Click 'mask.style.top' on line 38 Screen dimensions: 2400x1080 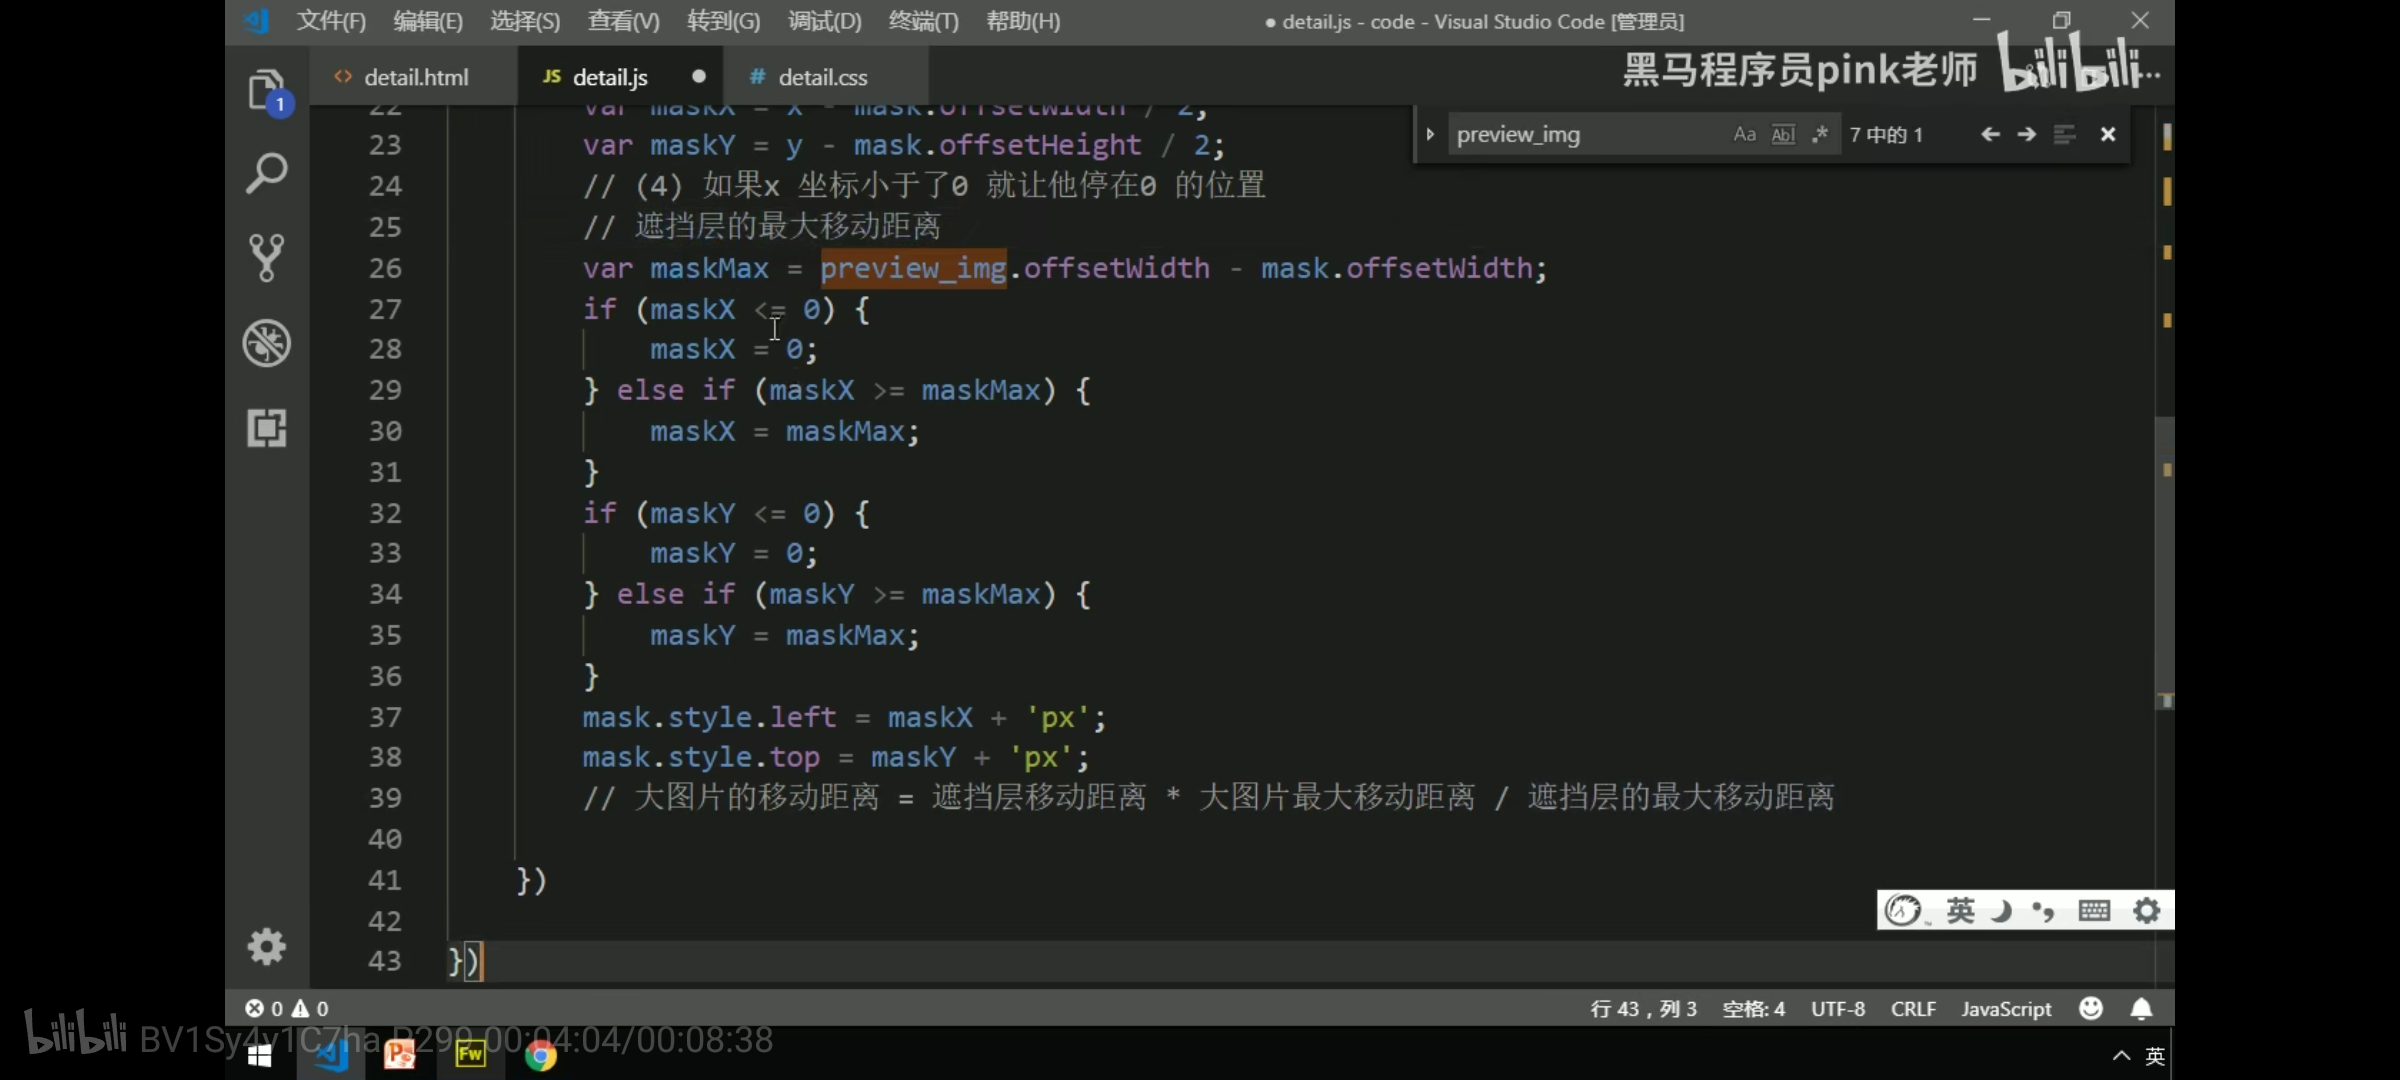pos(701,757)
